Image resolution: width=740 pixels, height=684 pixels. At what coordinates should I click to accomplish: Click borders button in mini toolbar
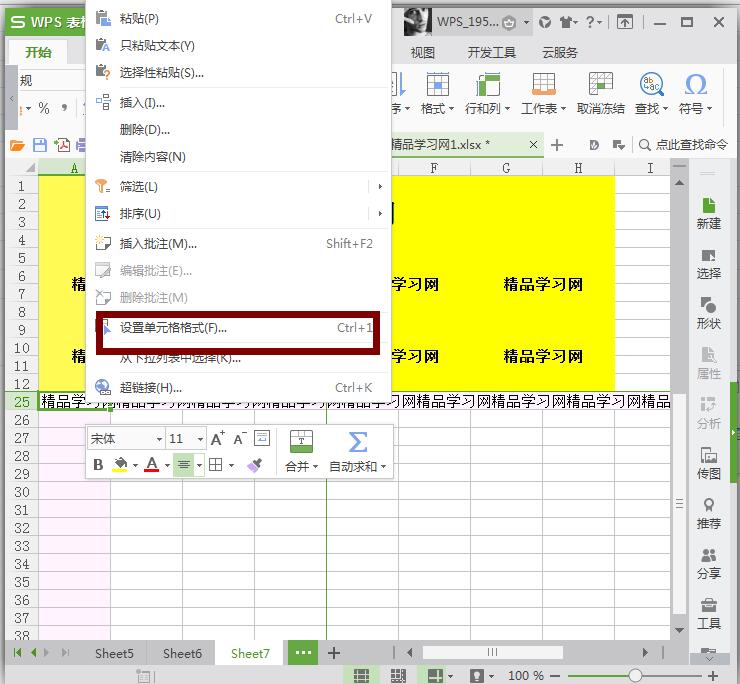(x=216, y=465)
